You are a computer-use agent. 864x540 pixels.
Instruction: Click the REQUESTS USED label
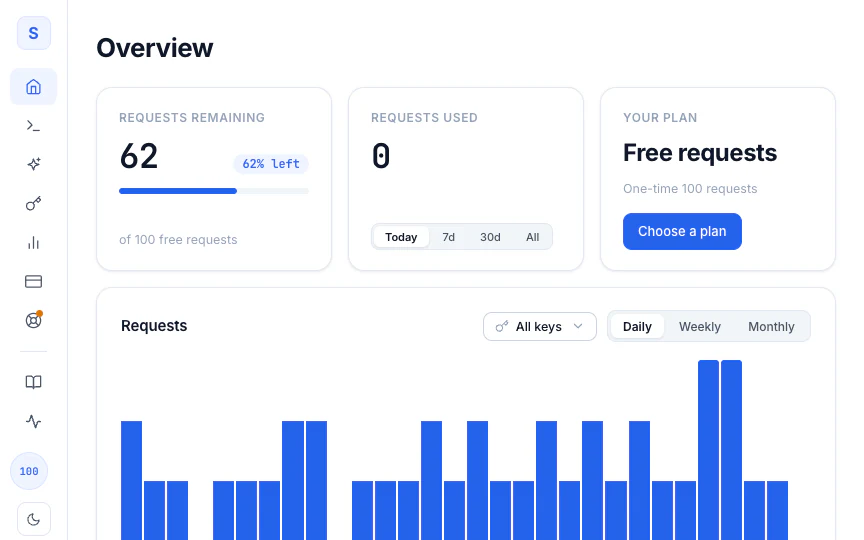tap(424, 117)
